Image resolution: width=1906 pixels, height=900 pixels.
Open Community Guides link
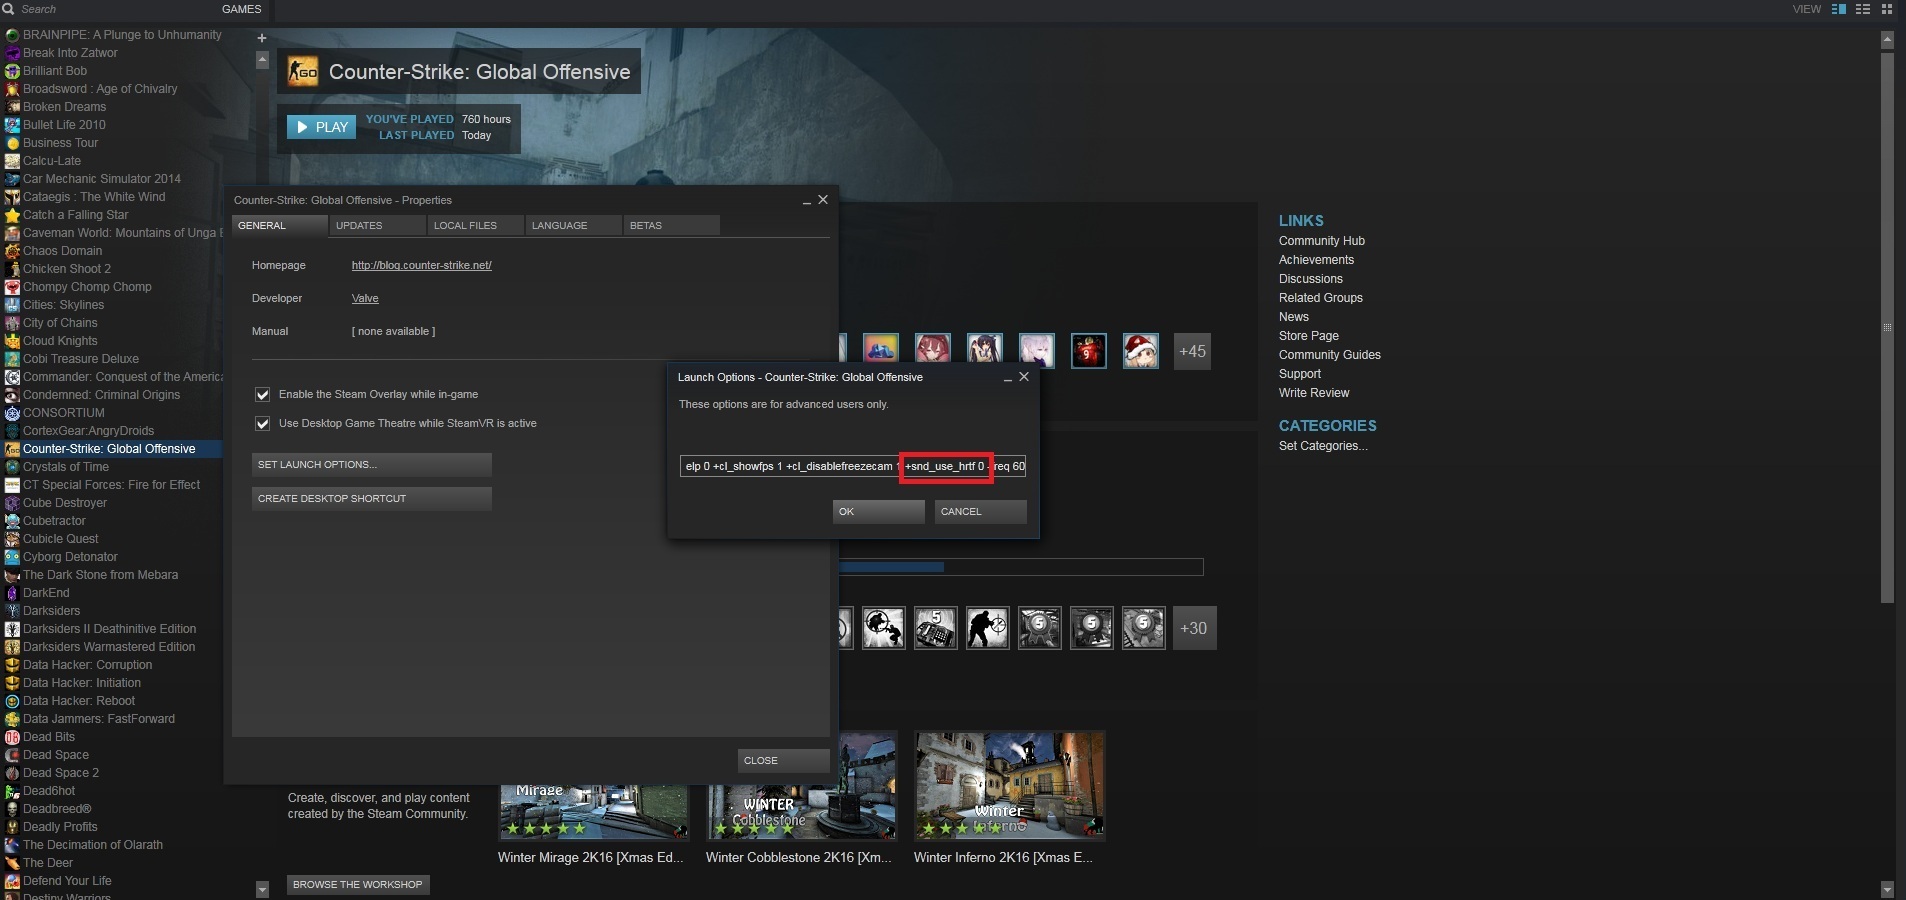[1329, 355]
